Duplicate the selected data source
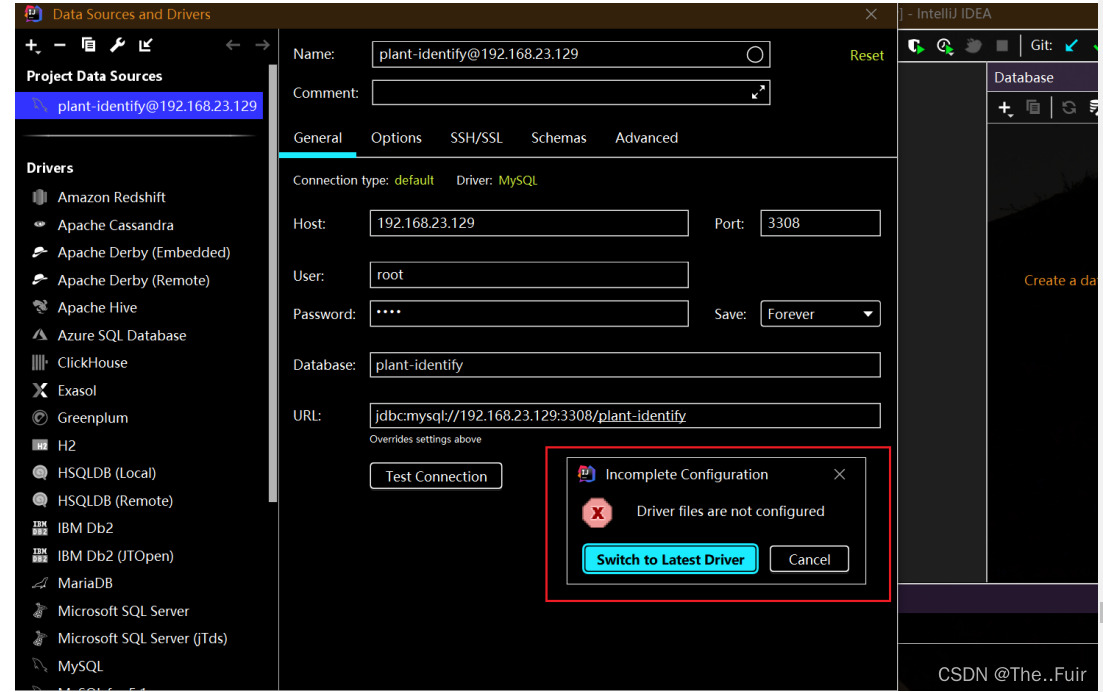The height and width of the screenshot is (692, 1103). pos(89,45)
